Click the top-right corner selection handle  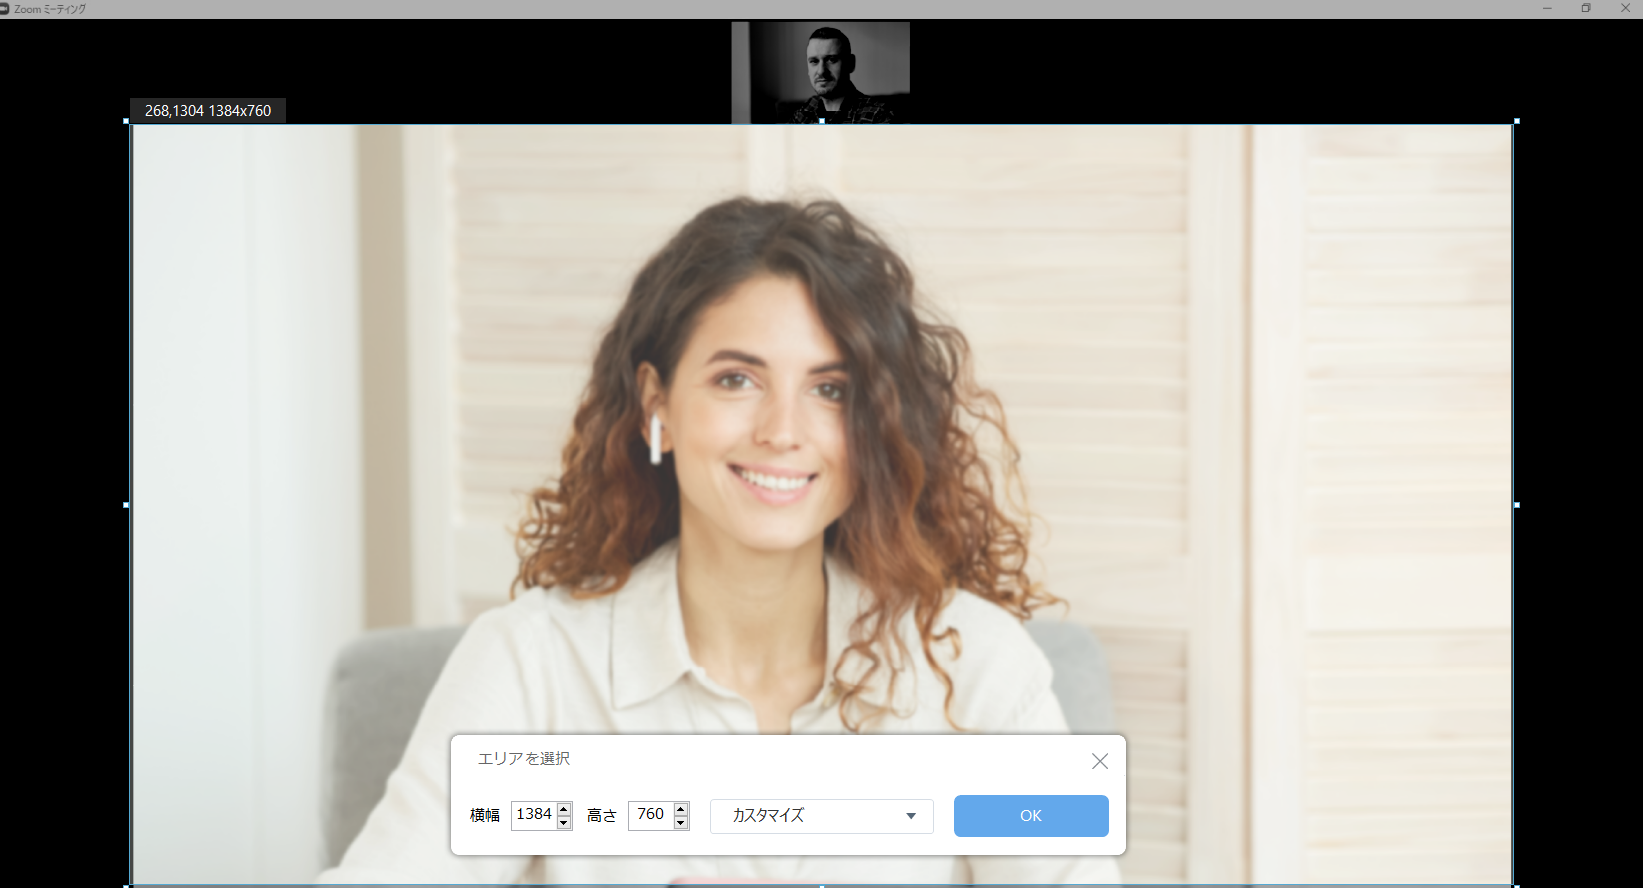[x=1516, y=121]
